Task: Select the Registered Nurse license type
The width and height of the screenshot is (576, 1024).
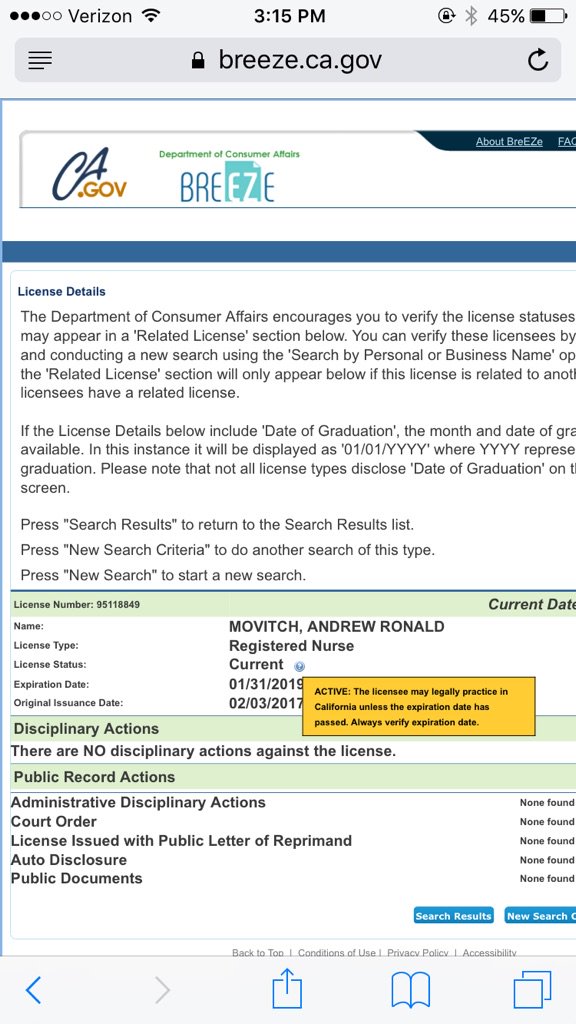Action: (x=291, y=646)
